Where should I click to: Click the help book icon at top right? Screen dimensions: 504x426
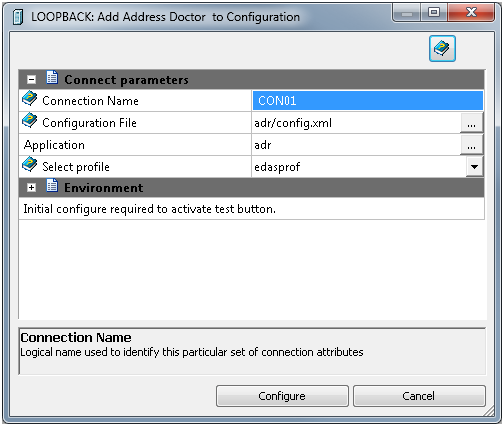click(x=442, y=49)
